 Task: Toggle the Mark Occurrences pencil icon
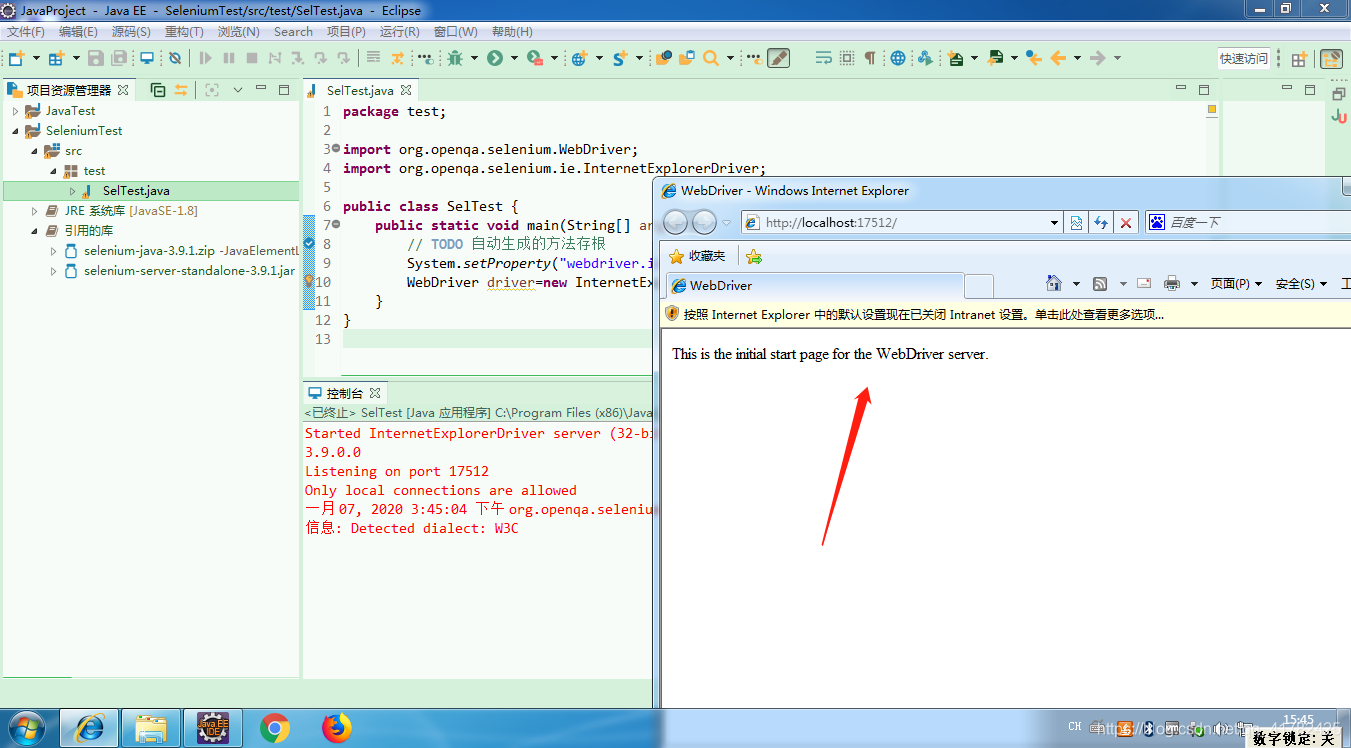[778, 58]
